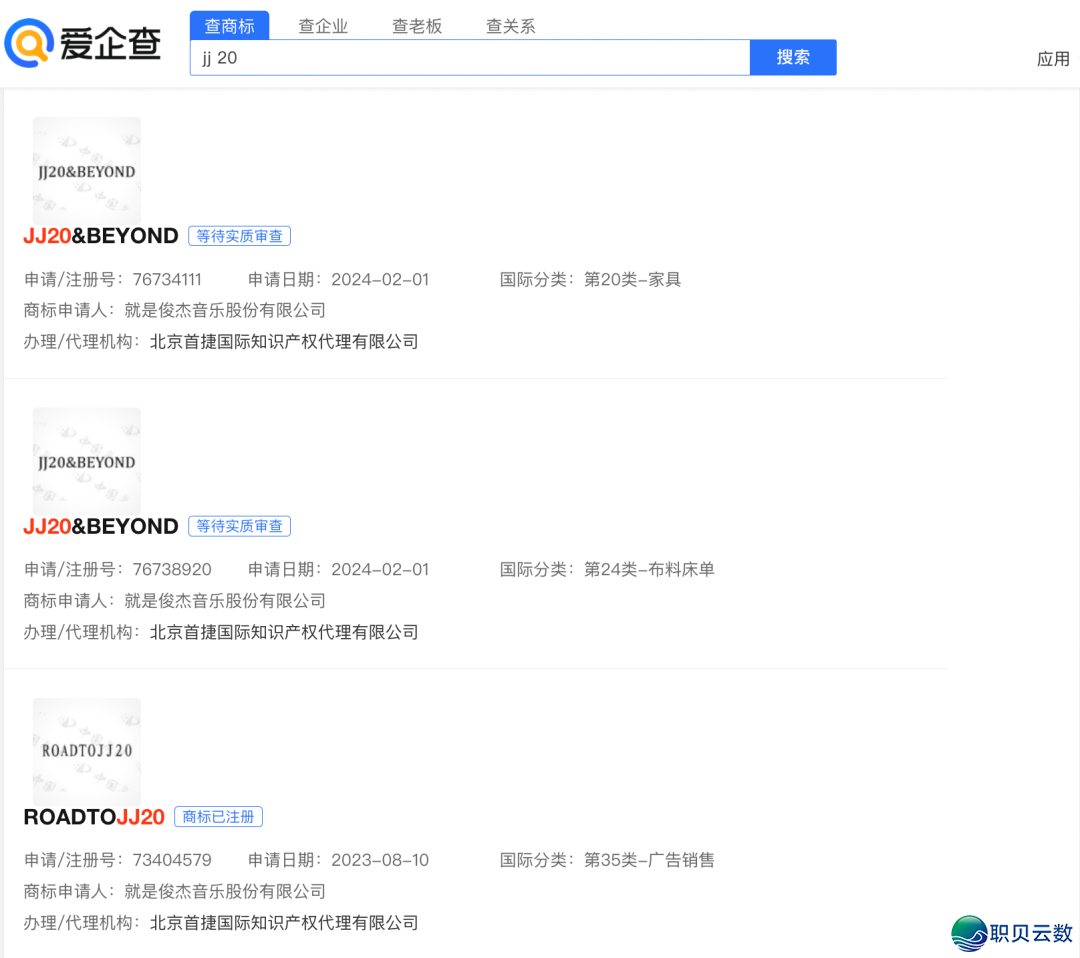Click the blue 搜索 button

(x=793, y=57)
